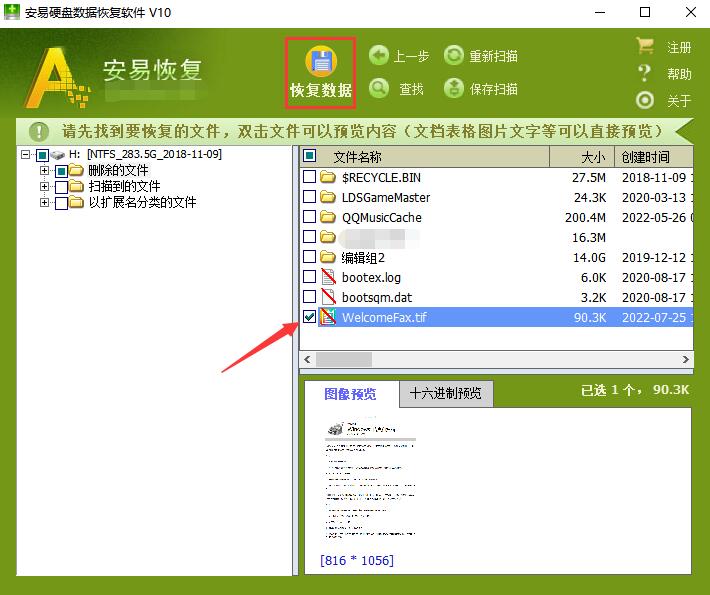Sort by the 创建时间 column header
The width and height of the screenshot is (710, 595).
[x=654, y=157]
